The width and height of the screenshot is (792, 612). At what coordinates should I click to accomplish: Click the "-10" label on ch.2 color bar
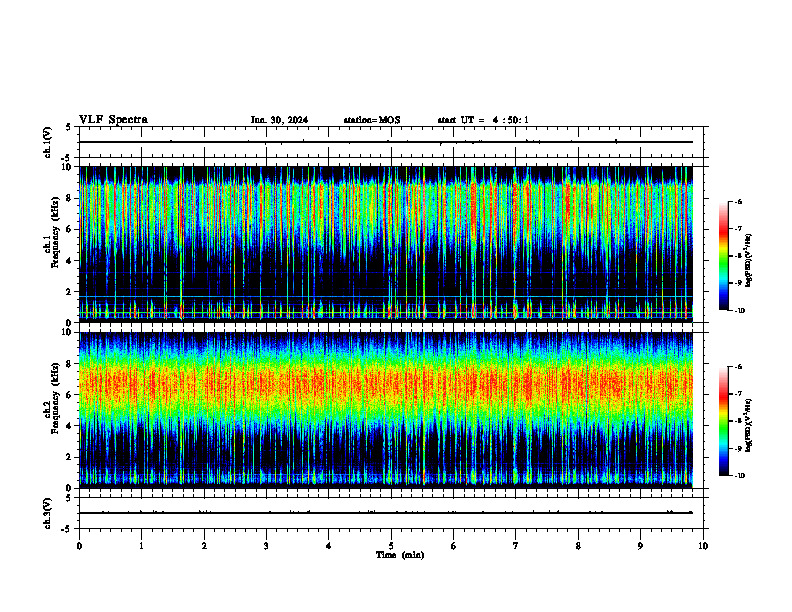[739, 476]
